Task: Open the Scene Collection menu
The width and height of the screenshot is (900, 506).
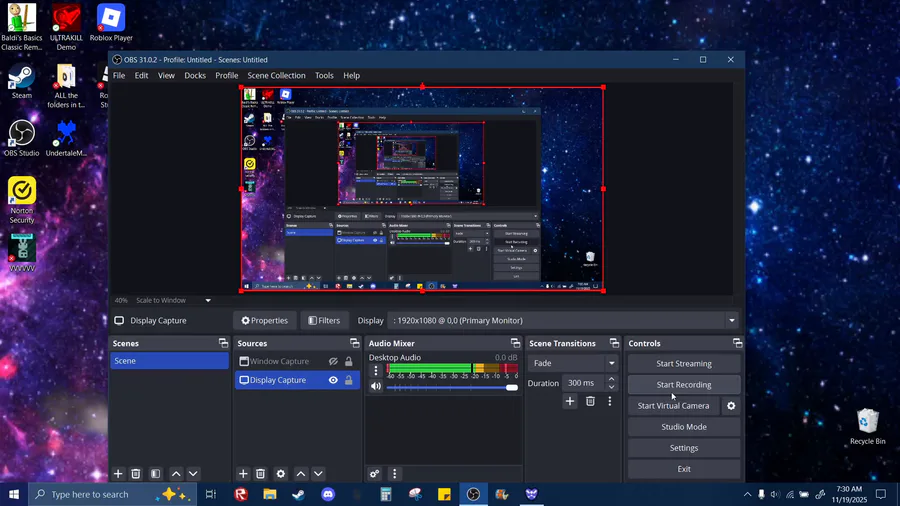Action: point(276,75)
